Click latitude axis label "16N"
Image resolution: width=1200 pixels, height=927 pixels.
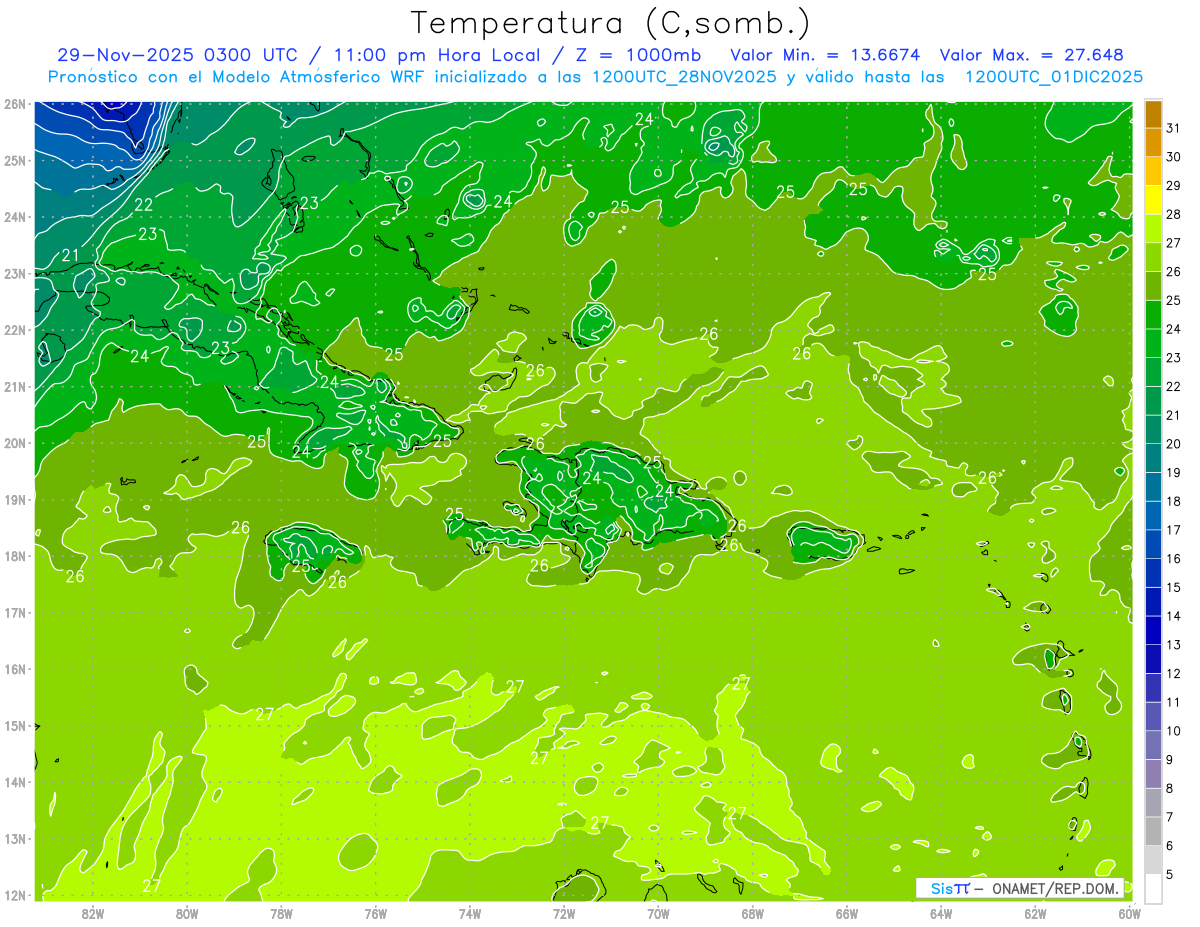coord(14,669)
